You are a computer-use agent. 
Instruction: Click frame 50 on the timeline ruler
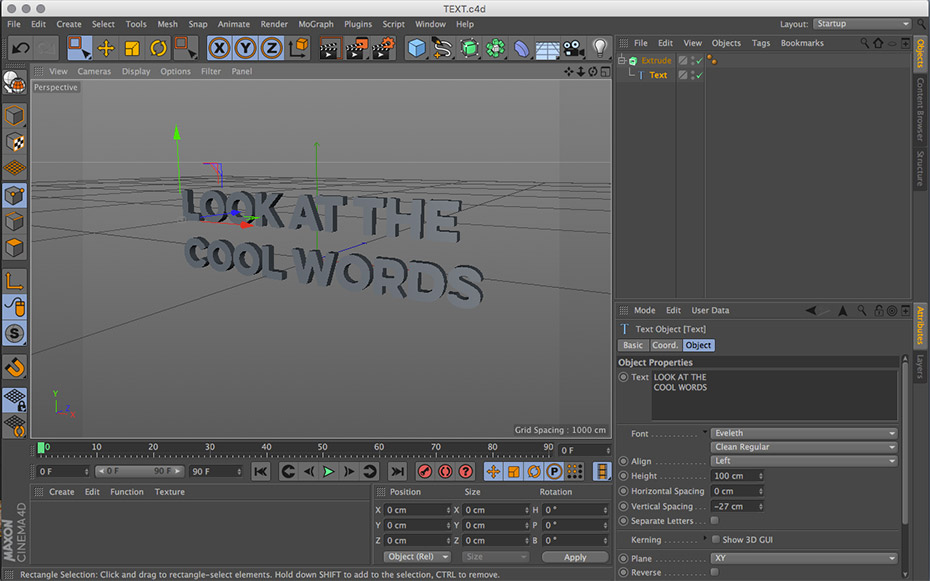pyautogui.click(x=323, y=449)
